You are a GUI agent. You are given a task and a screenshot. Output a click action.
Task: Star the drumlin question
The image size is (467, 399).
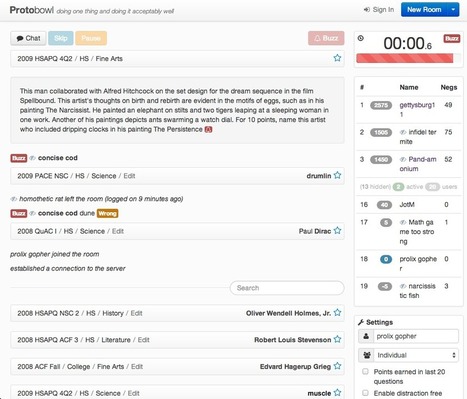point(337,175)
